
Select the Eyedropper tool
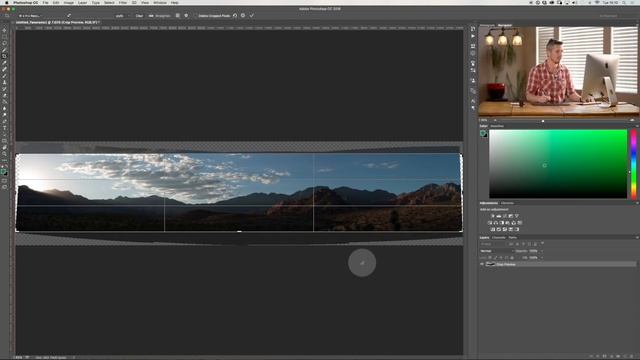point(4,62)
